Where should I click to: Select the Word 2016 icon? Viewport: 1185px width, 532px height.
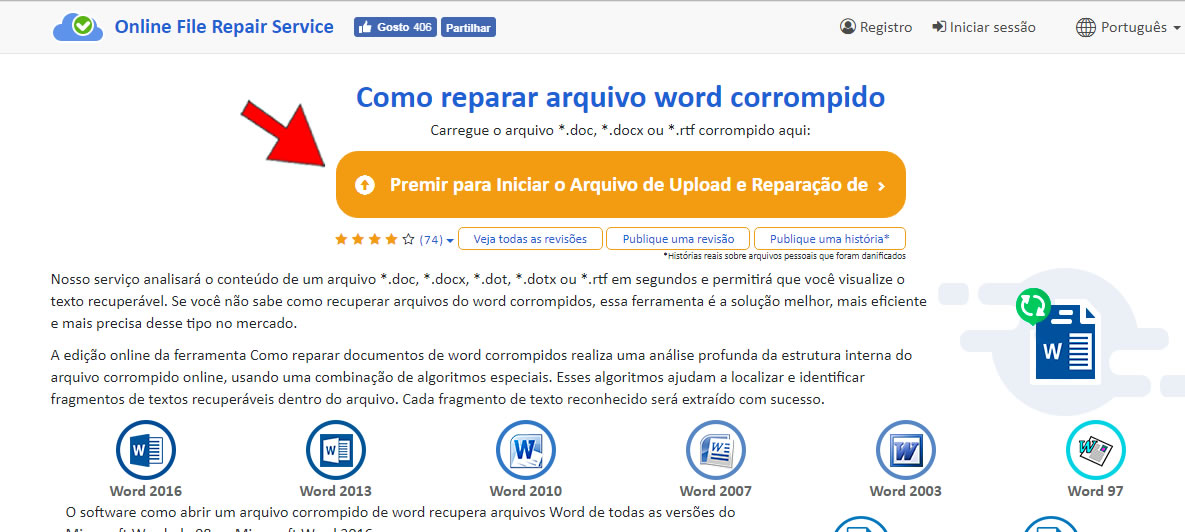tap(146, 450)
